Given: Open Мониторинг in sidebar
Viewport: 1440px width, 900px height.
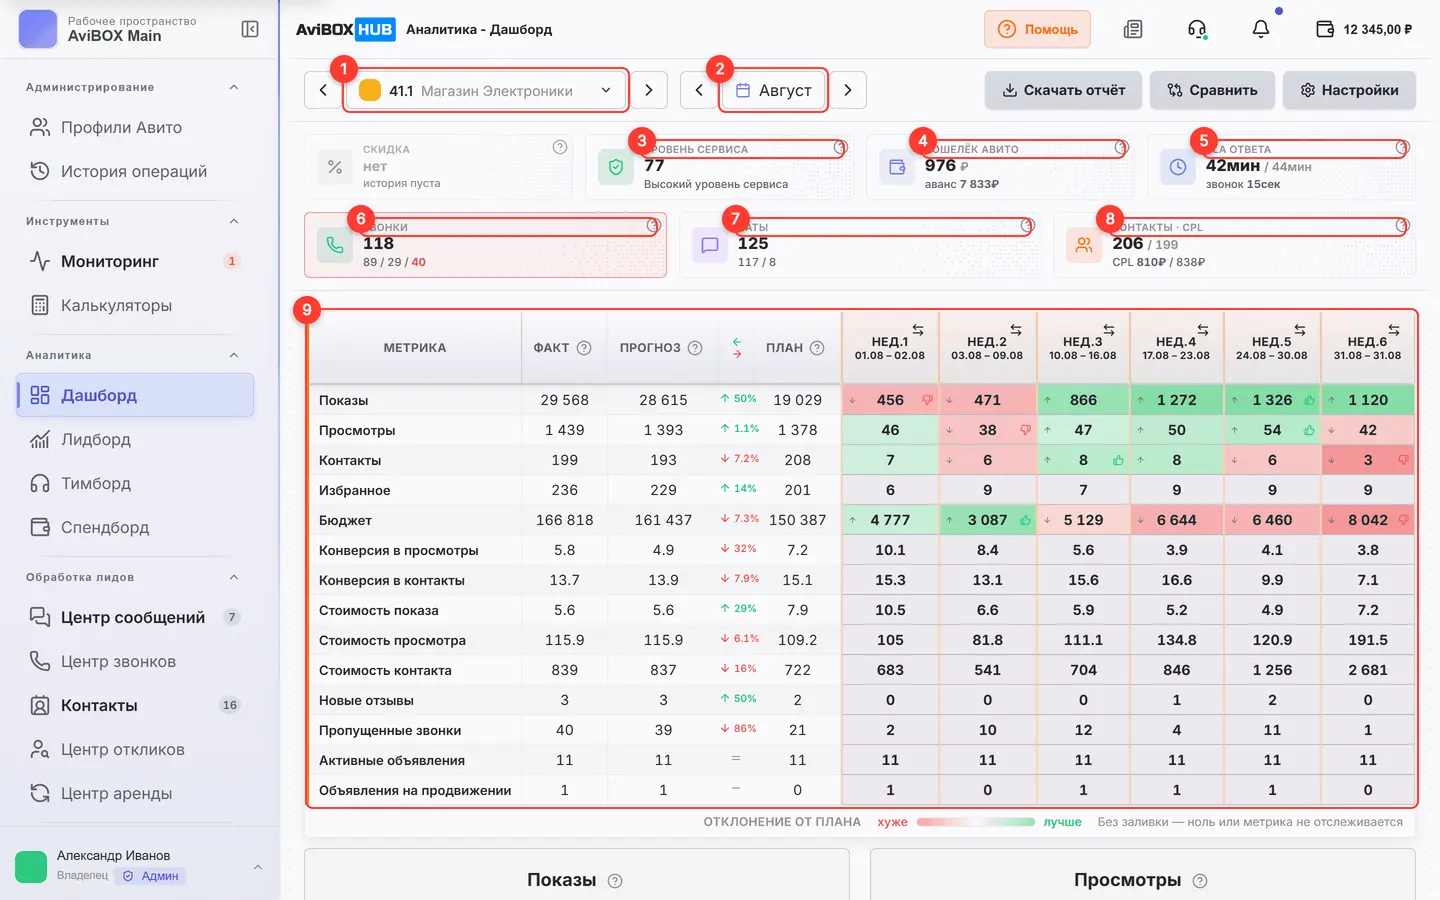Looking at the screenshot, I should tap(135, 261).
